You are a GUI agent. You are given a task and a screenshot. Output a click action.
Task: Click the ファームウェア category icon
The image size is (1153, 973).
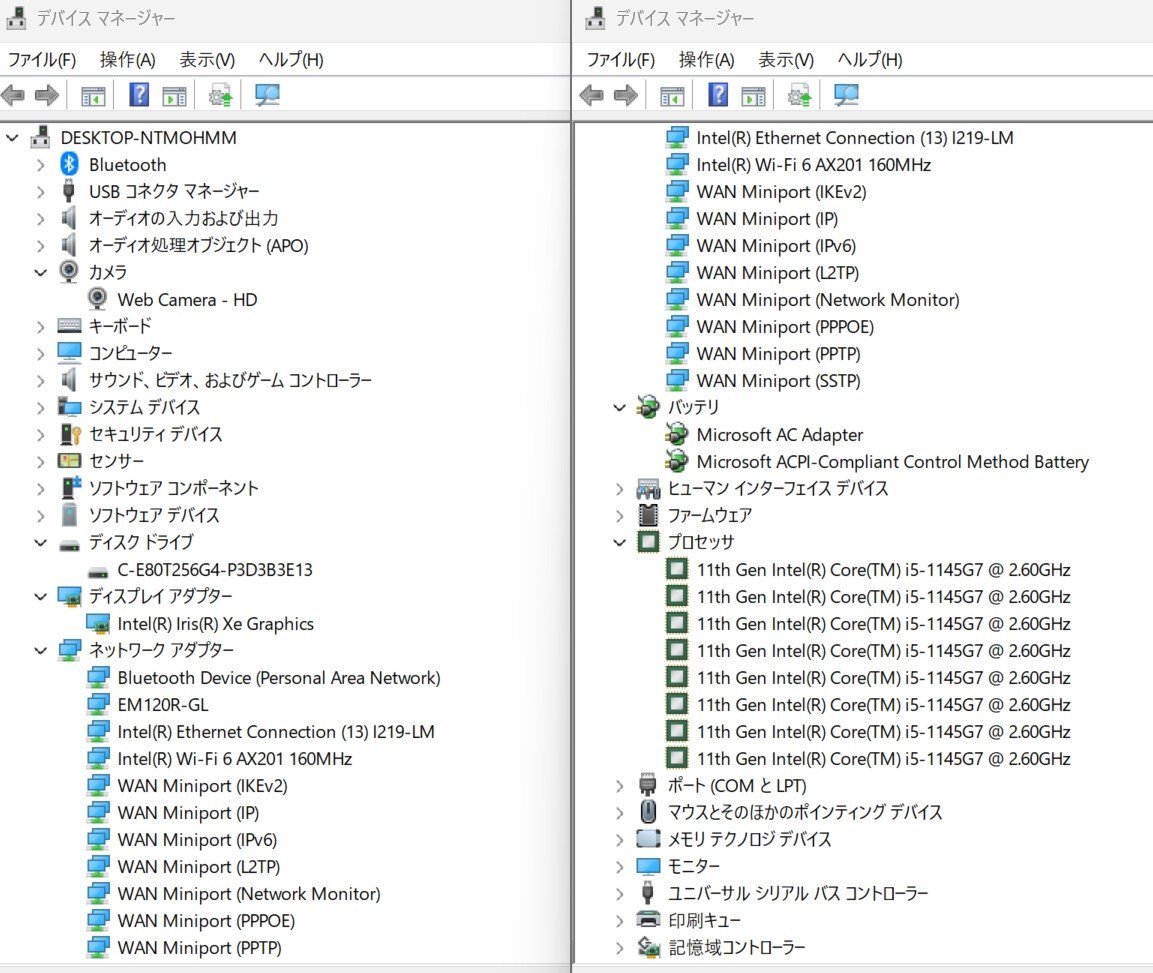648,515
